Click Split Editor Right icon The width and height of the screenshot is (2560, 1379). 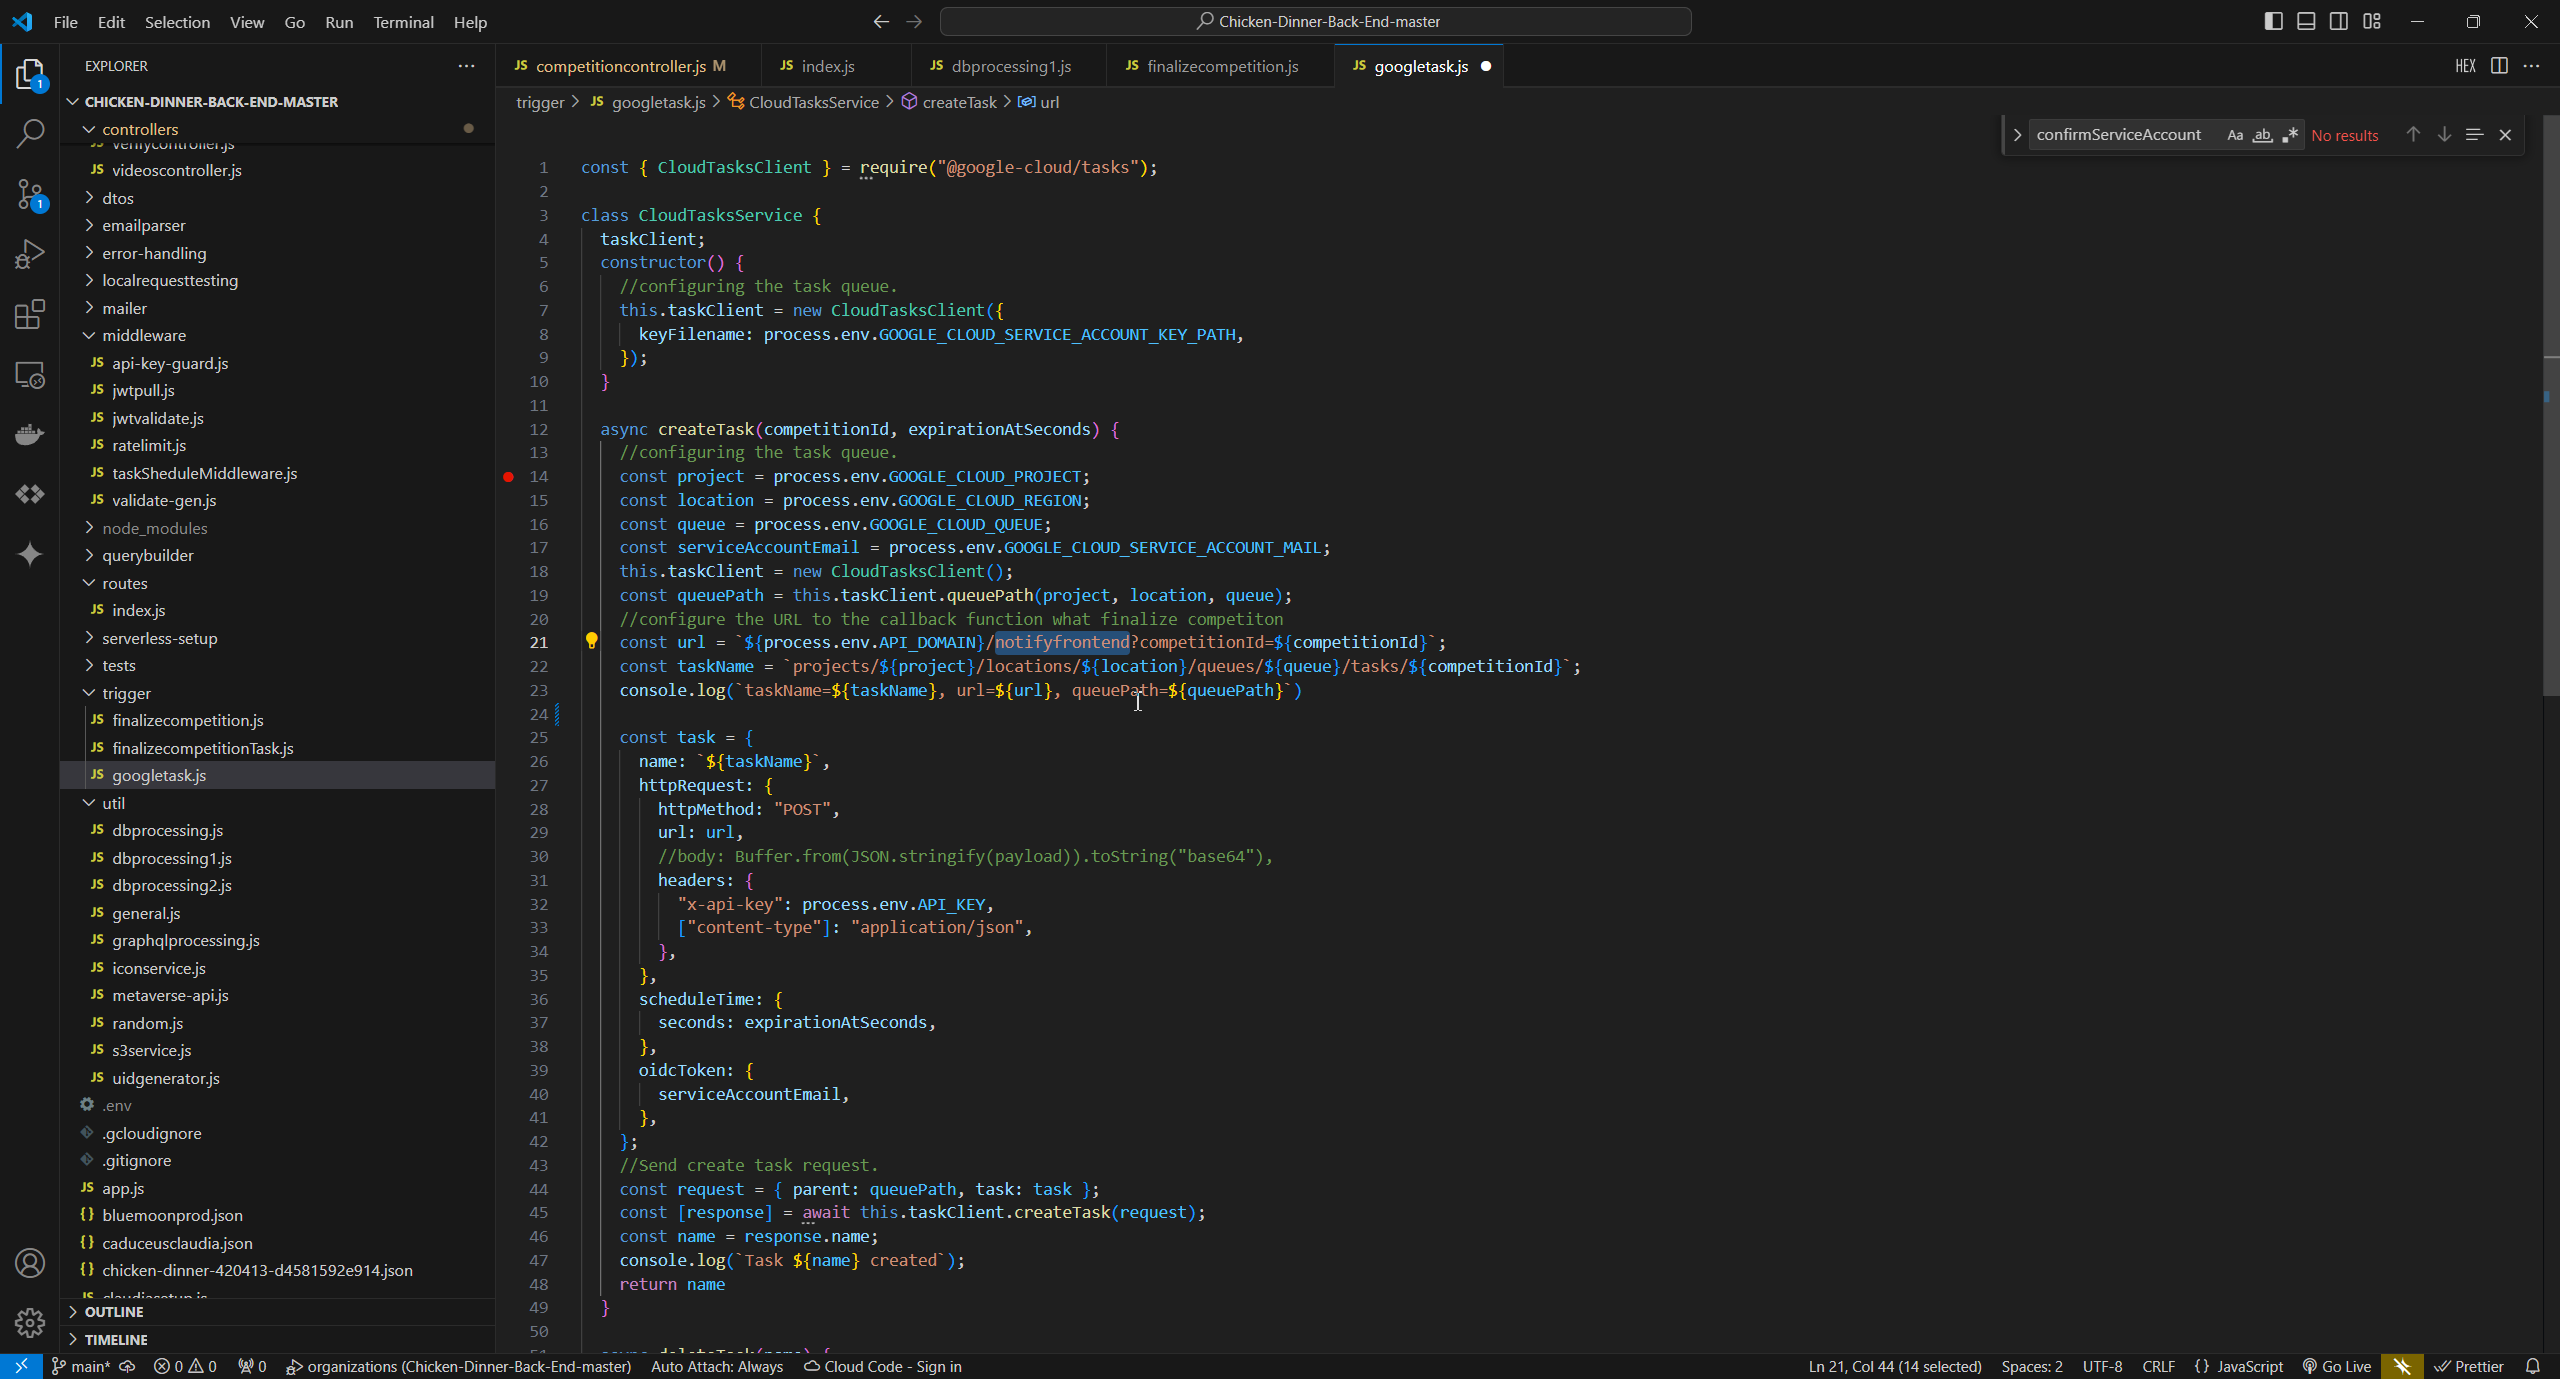(x=2498, y=66)
